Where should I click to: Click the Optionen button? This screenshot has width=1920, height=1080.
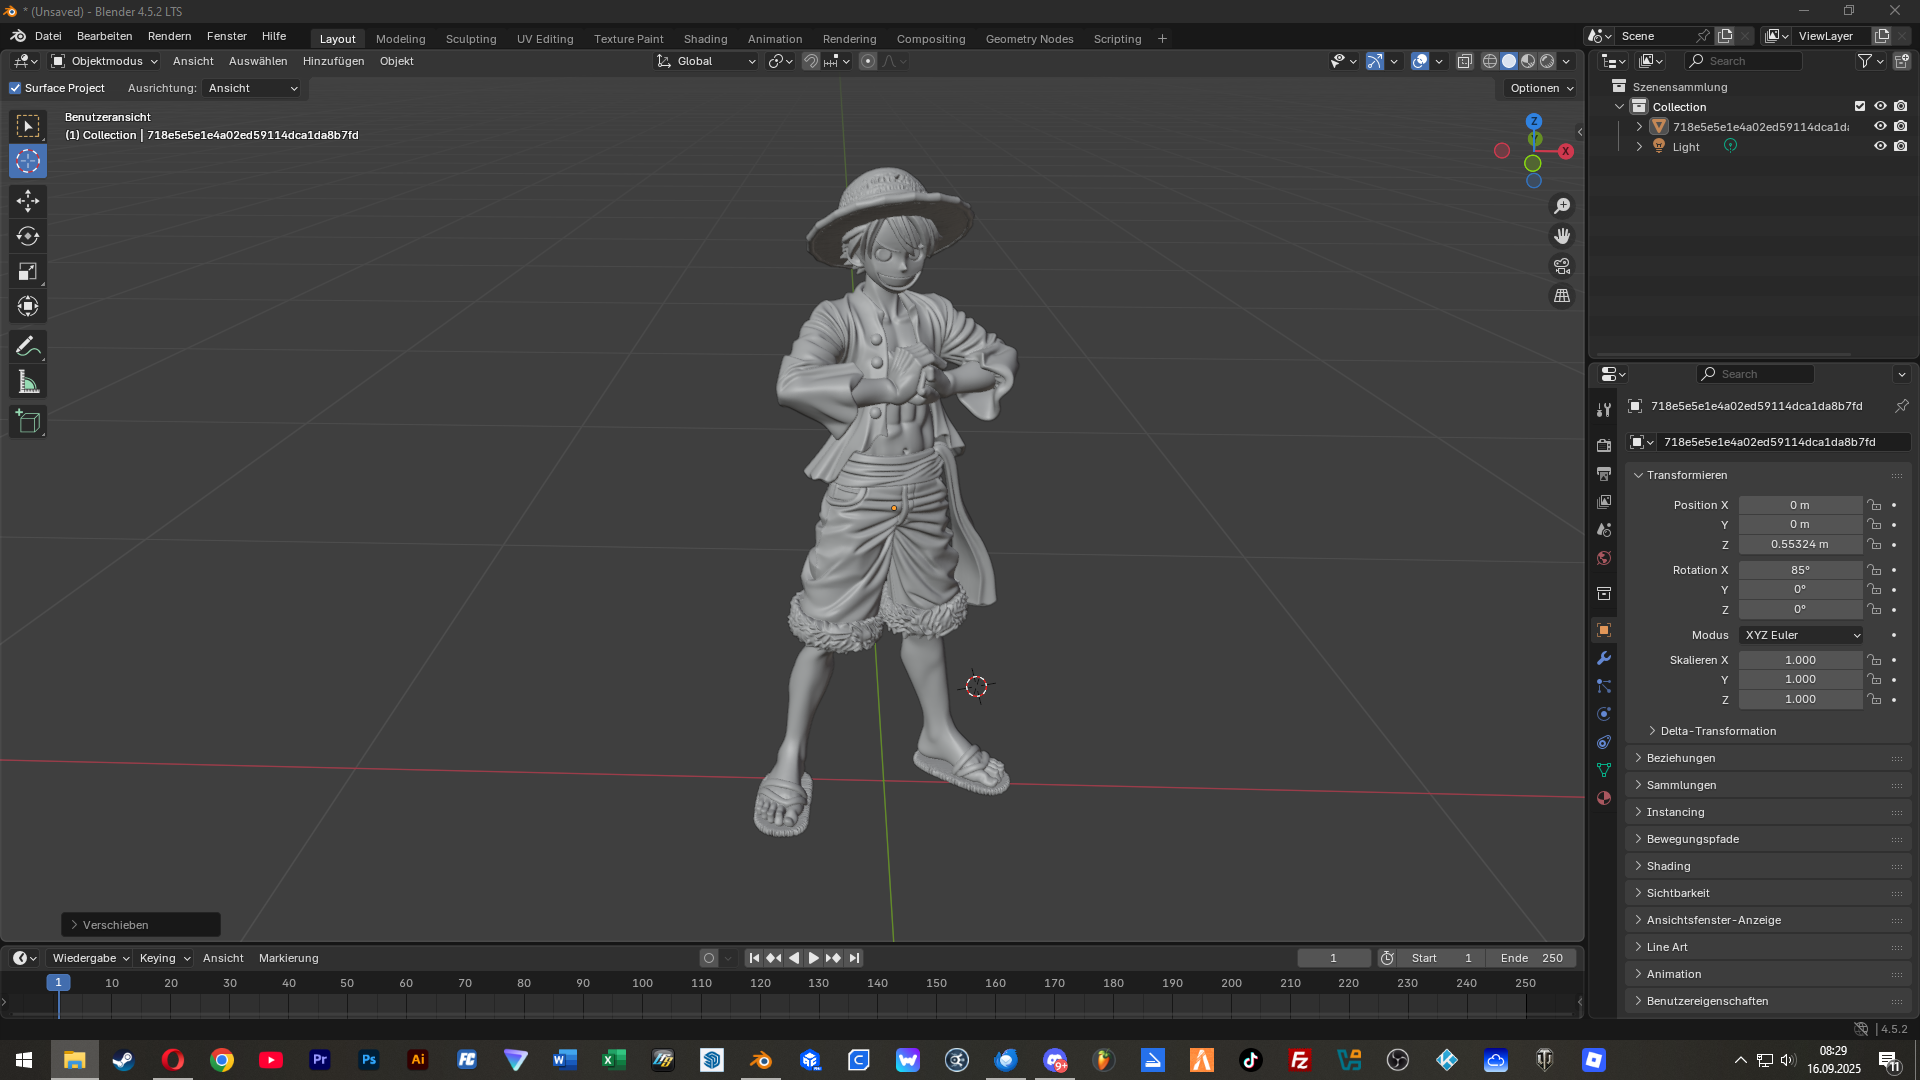[x=1541, y=88]
